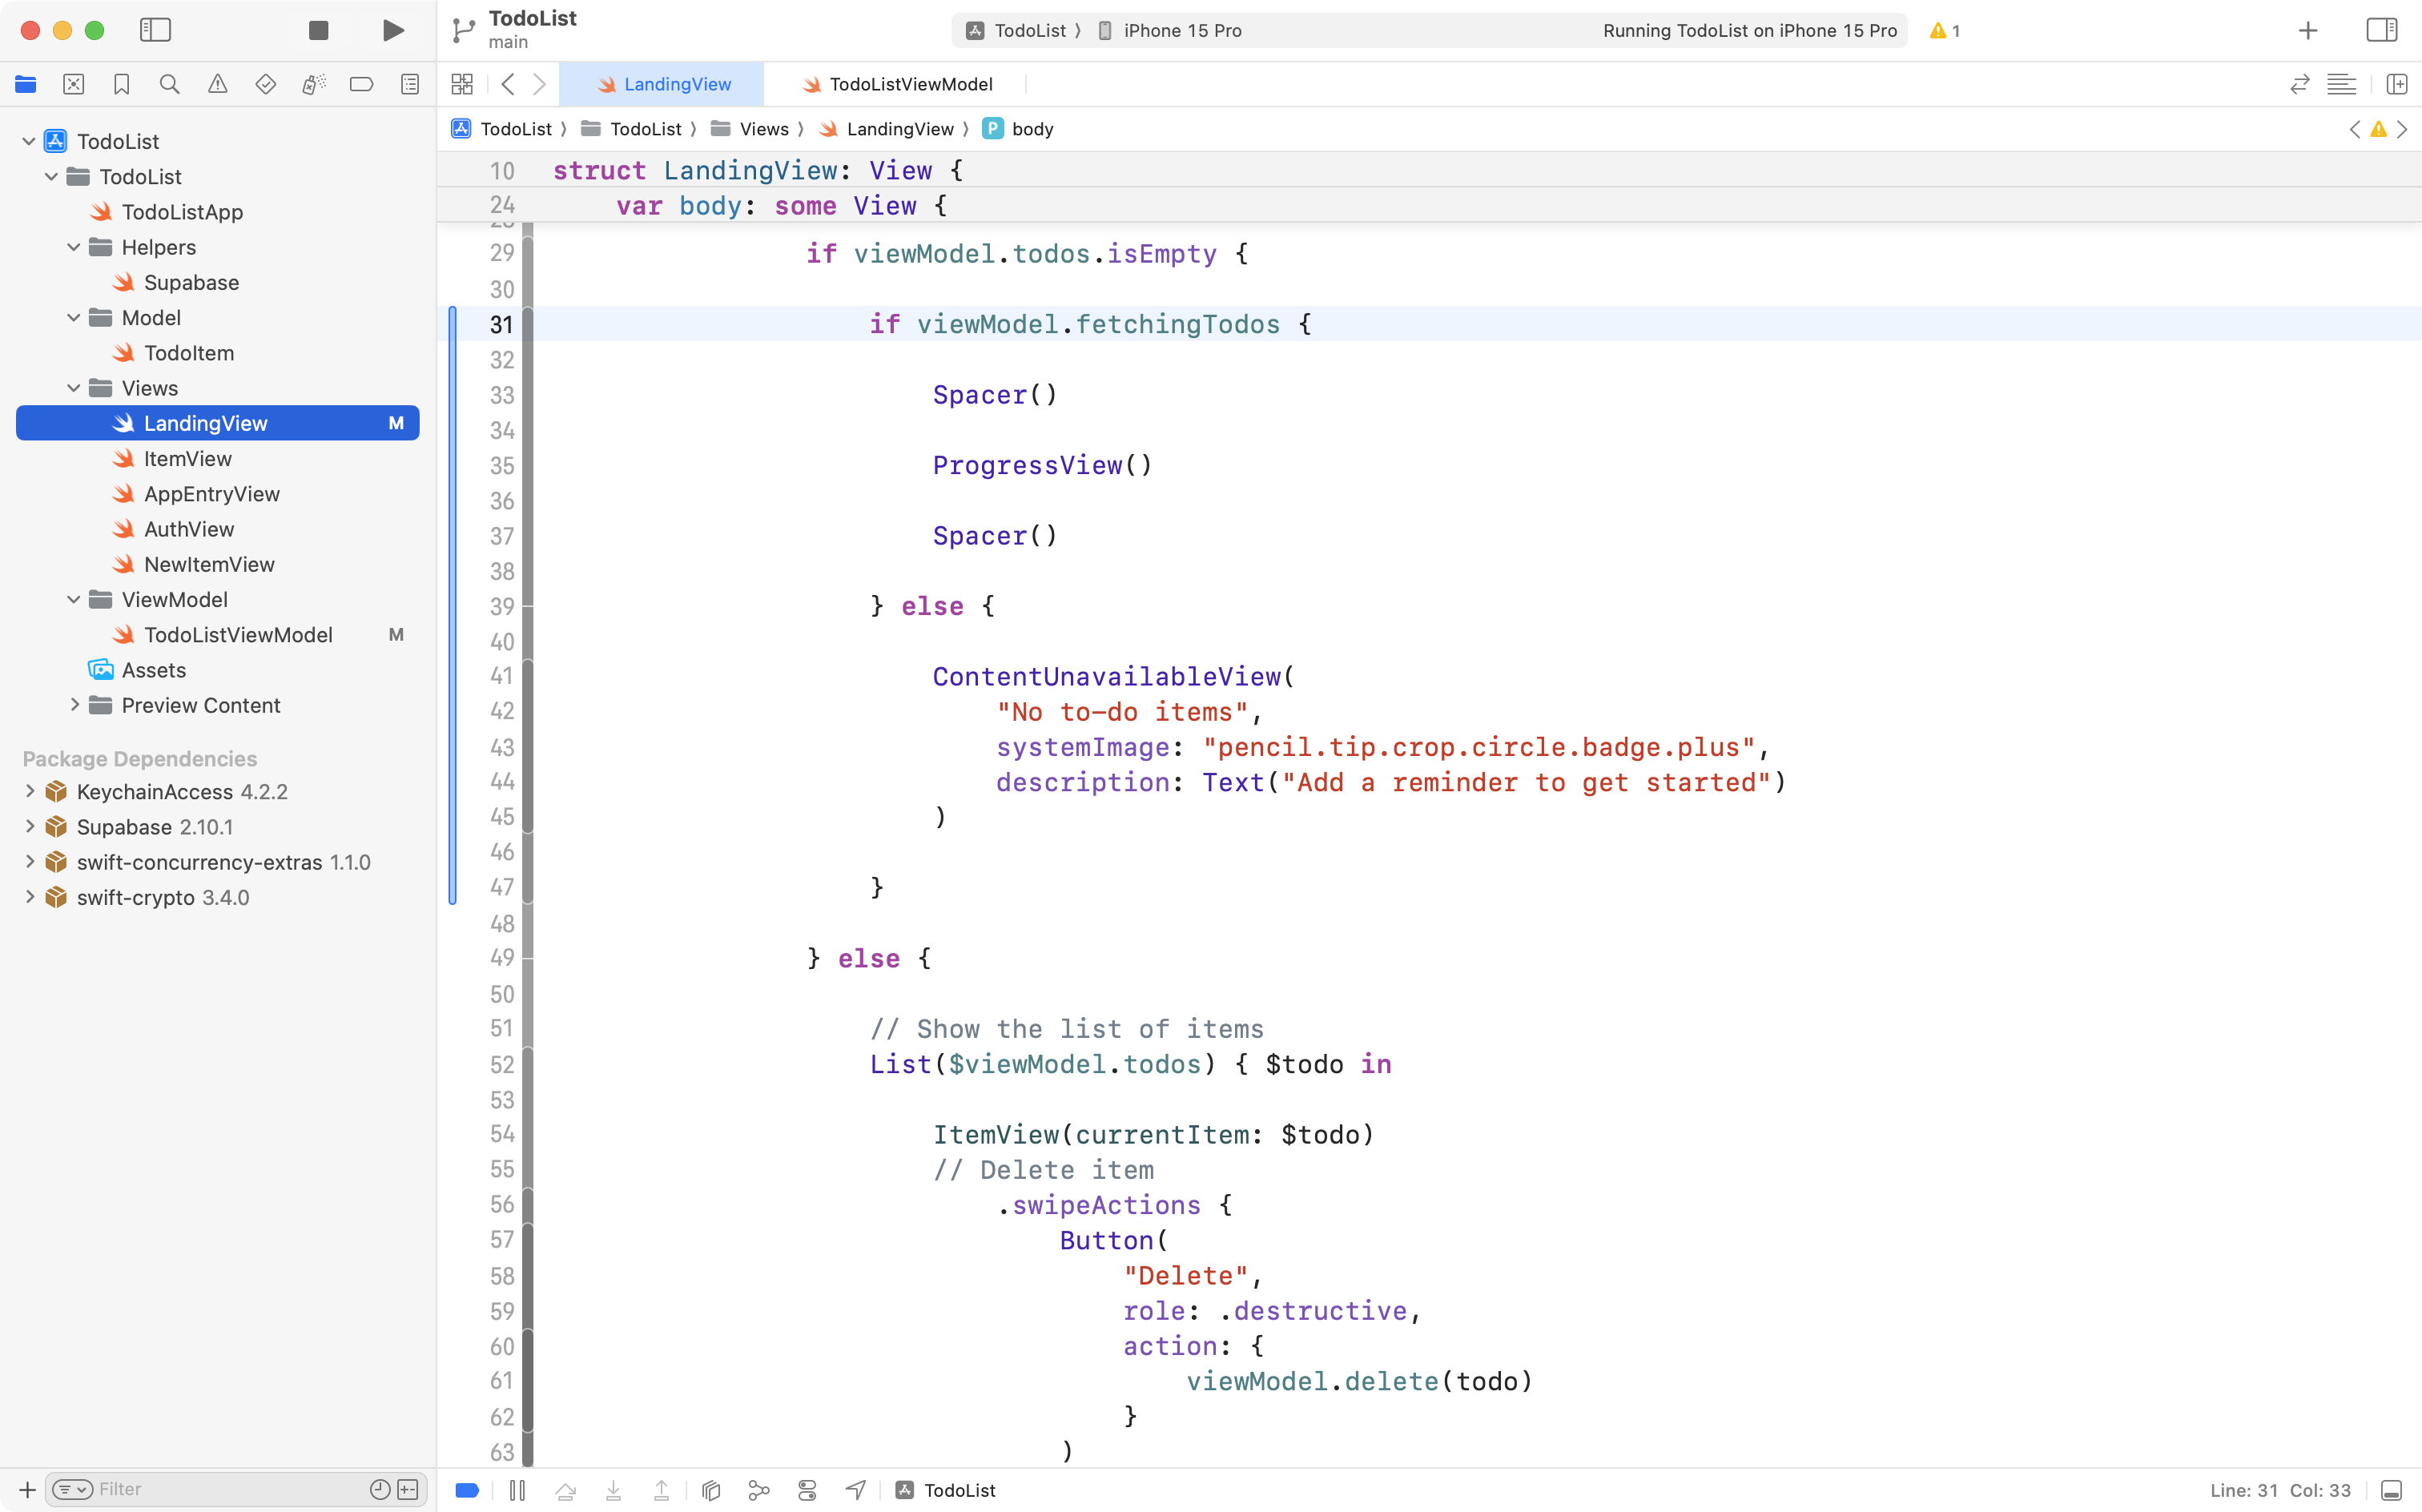The image size is (2422, 1512).
Task: Run the TodoList scheme
Action: (x=393, y=30)
